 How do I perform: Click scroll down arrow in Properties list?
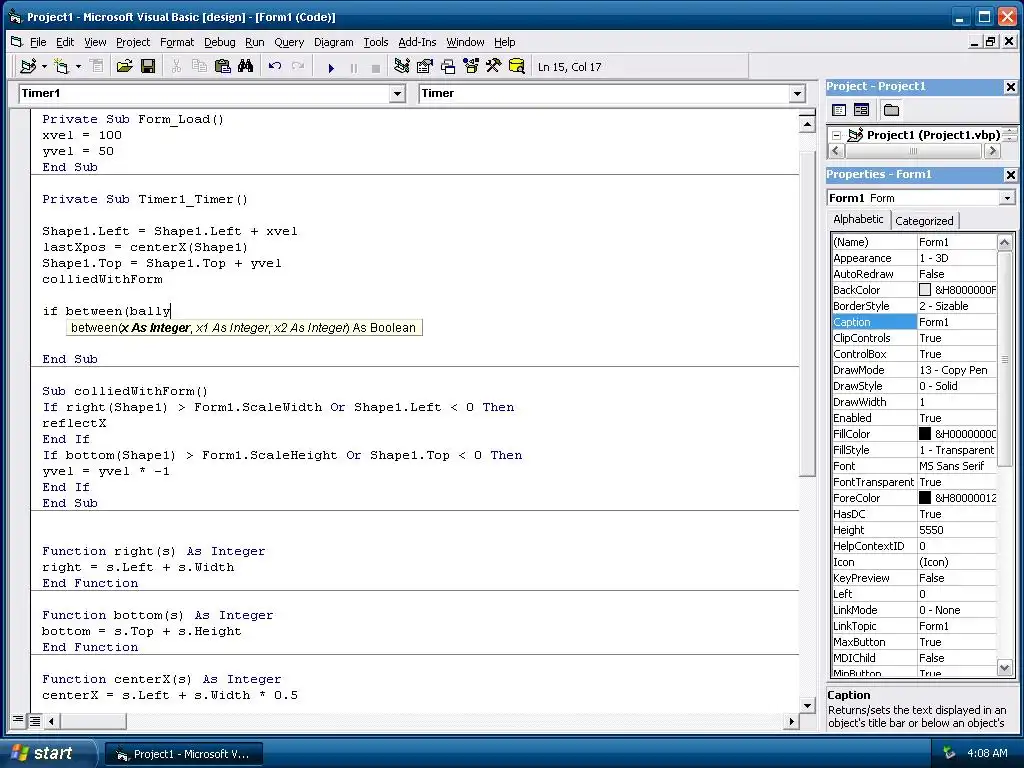point(1004,667)
